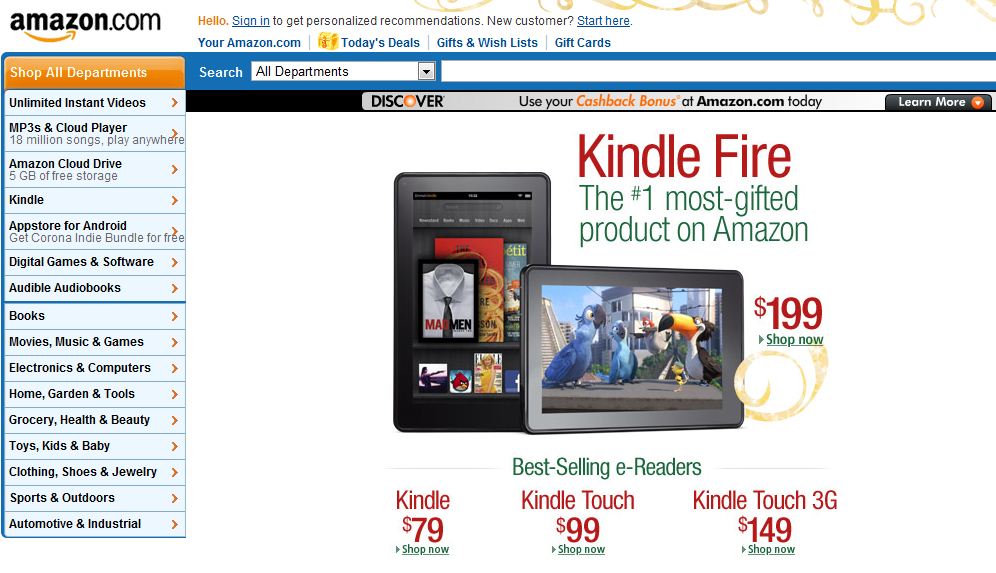Click the Discover card logo in banner
Viewport: 996px width, 573px height.
tap(408, 102)
